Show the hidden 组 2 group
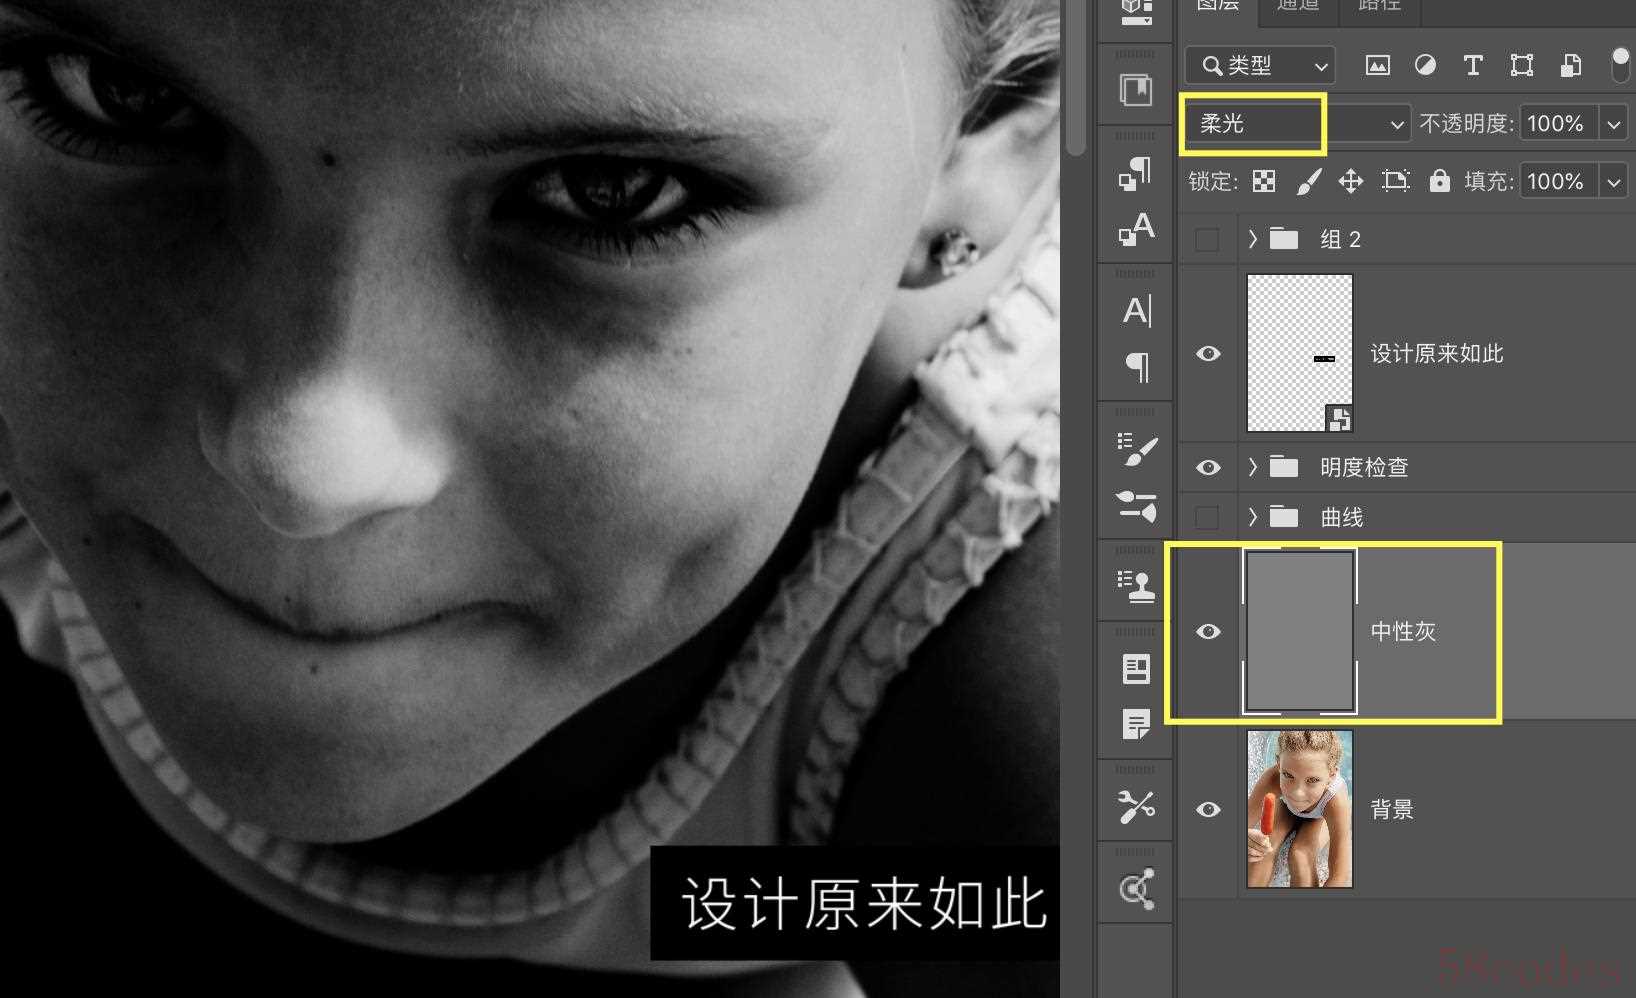1636x998 pixels. (1208, 239)
